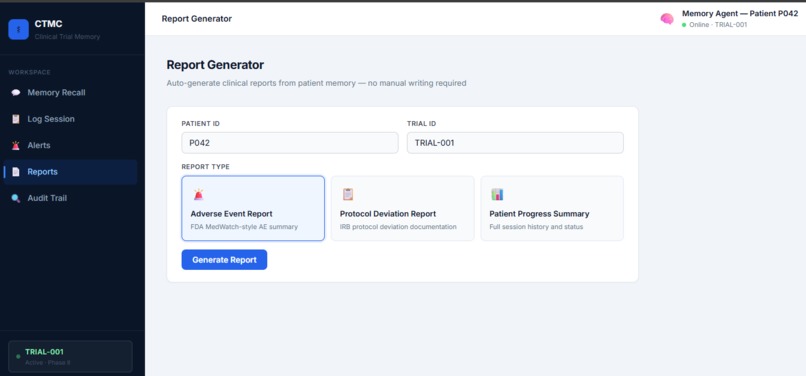Select Reports in the sidebar
Screen dimensions: 806x376
coord(70,172)
